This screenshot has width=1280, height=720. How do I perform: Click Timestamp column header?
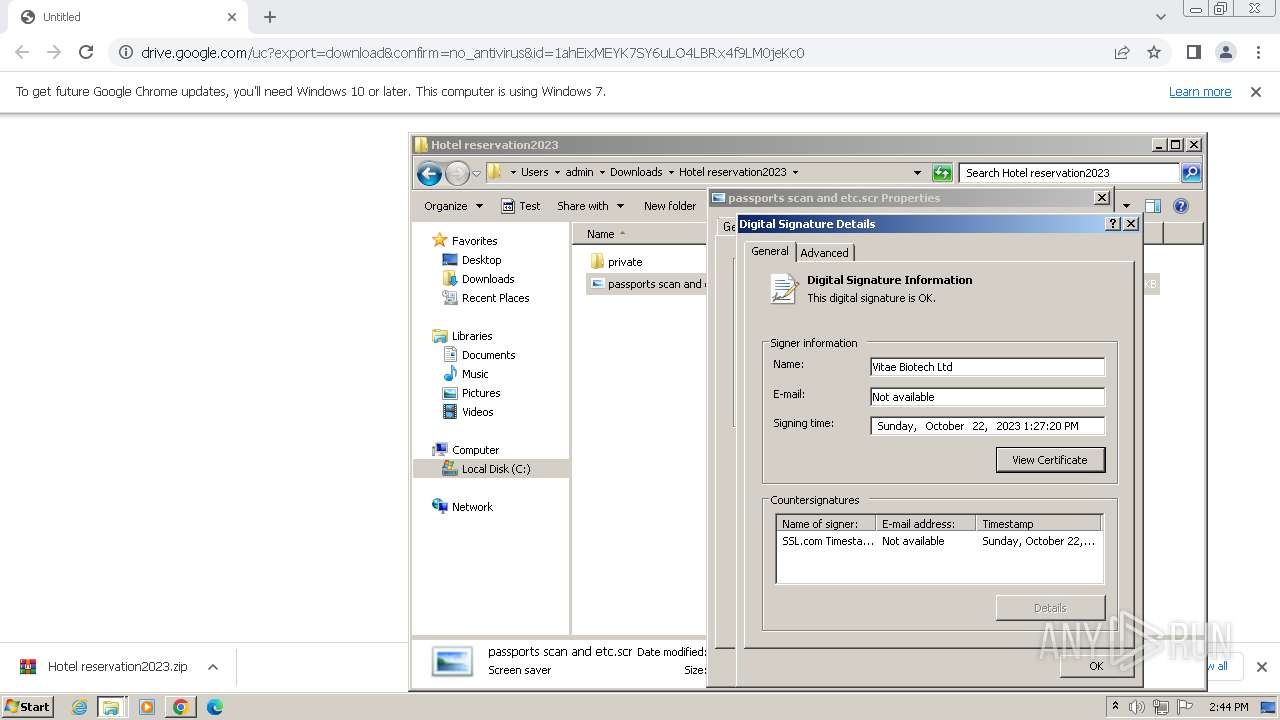point(1039,524)
